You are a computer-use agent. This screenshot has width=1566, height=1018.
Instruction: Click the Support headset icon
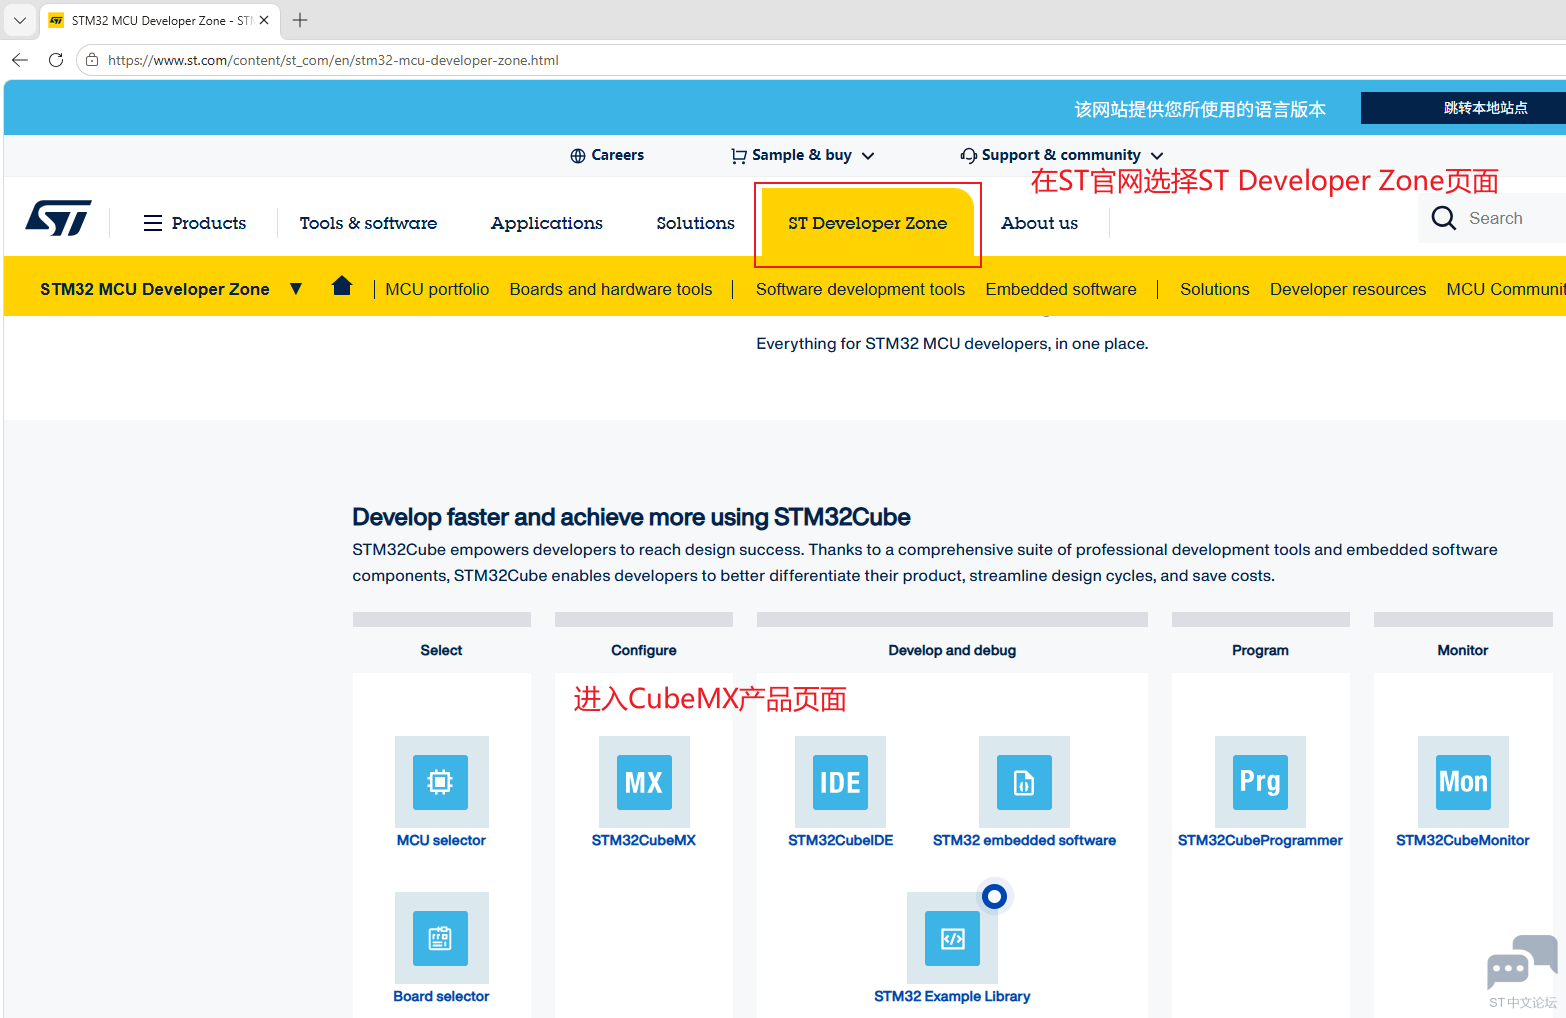(969, 156)
